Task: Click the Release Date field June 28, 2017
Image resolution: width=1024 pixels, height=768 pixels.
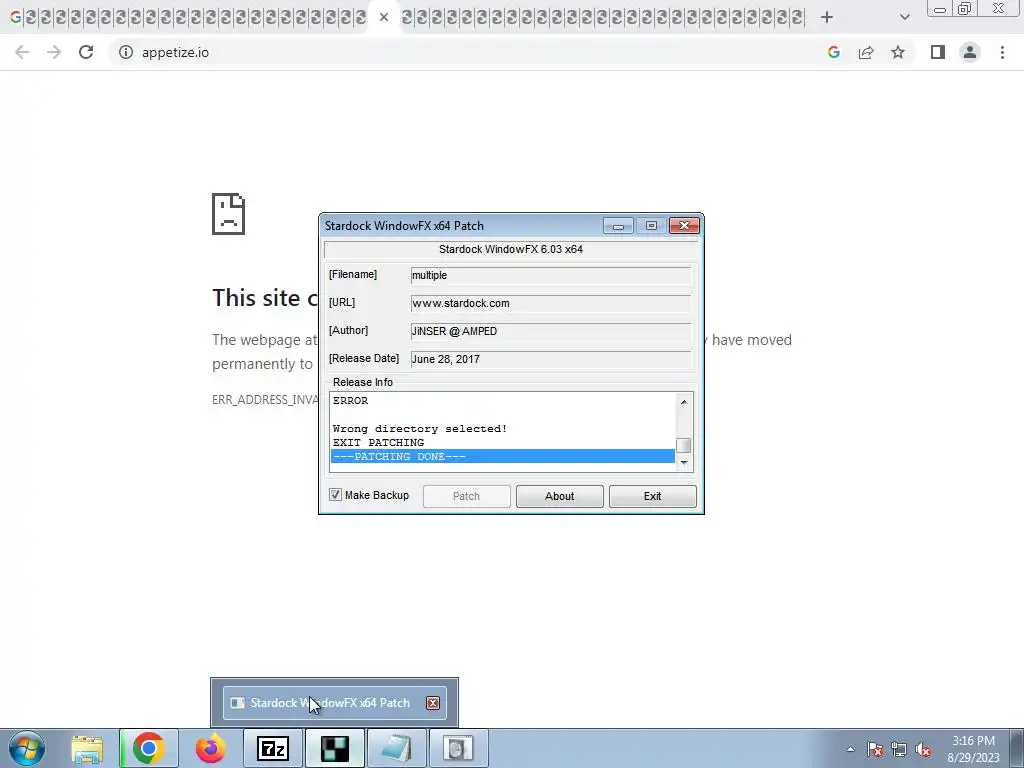Action: [551, 359]
